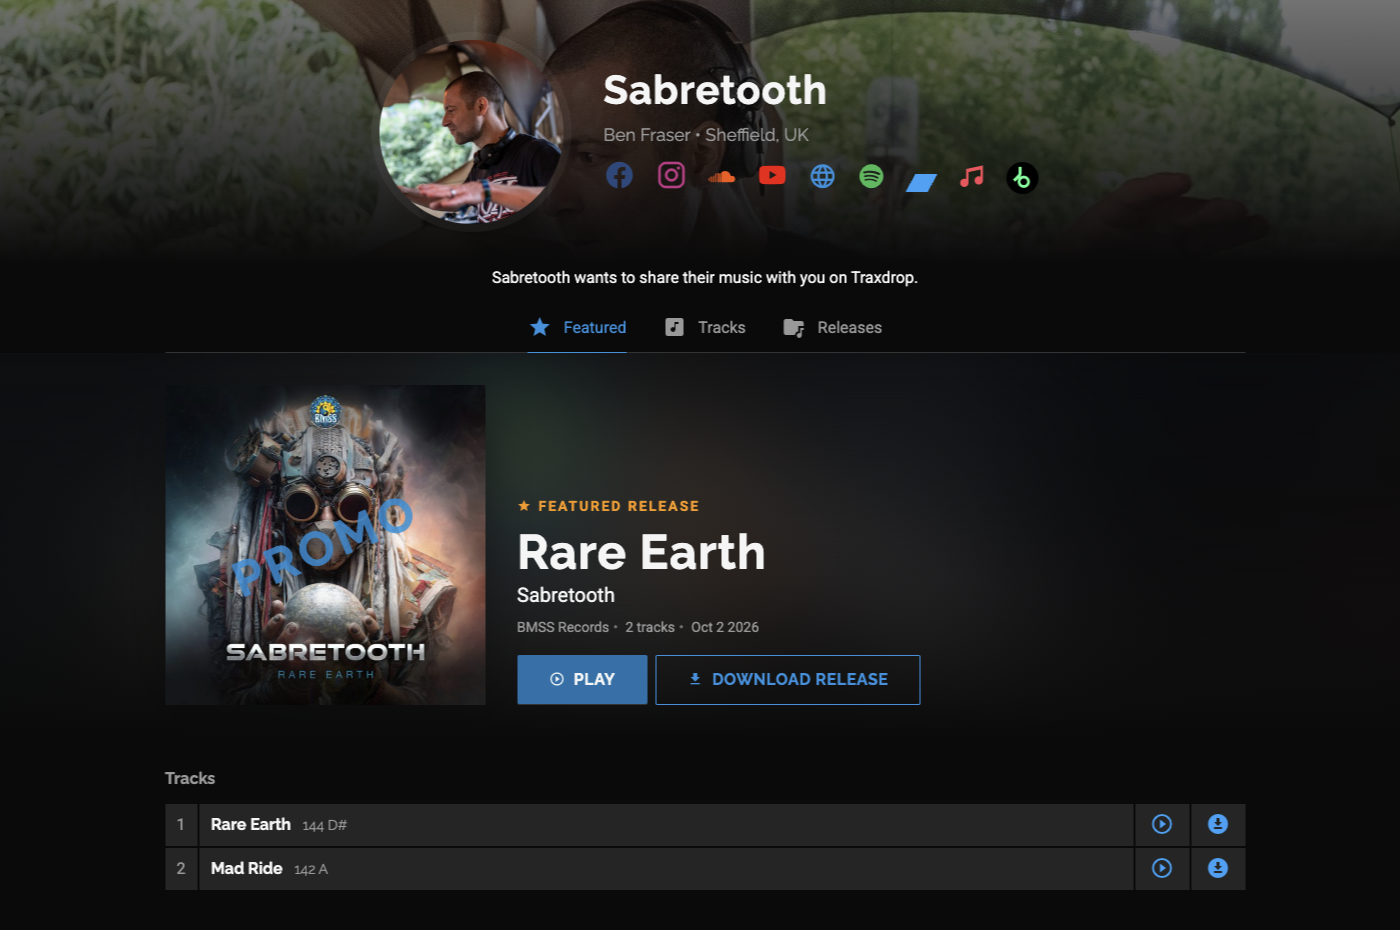
Task: Open the Instagram profile icon
Action: point(671,176)
